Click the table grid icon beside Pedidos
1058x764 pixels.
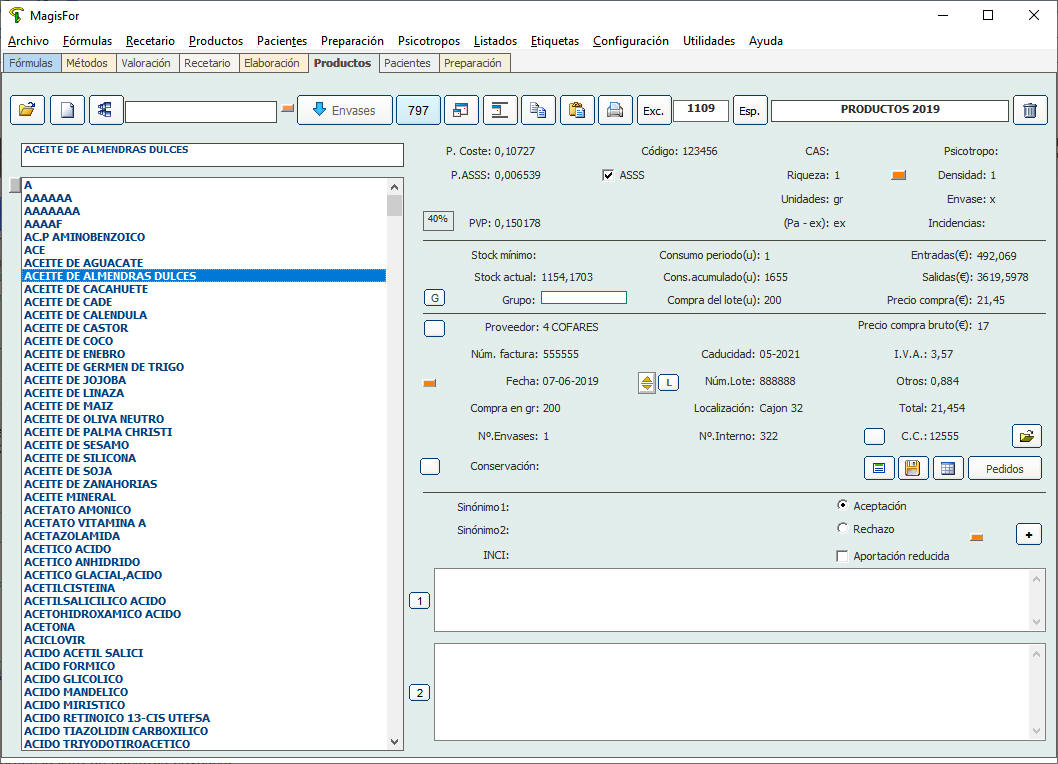(x=947, y=467)
